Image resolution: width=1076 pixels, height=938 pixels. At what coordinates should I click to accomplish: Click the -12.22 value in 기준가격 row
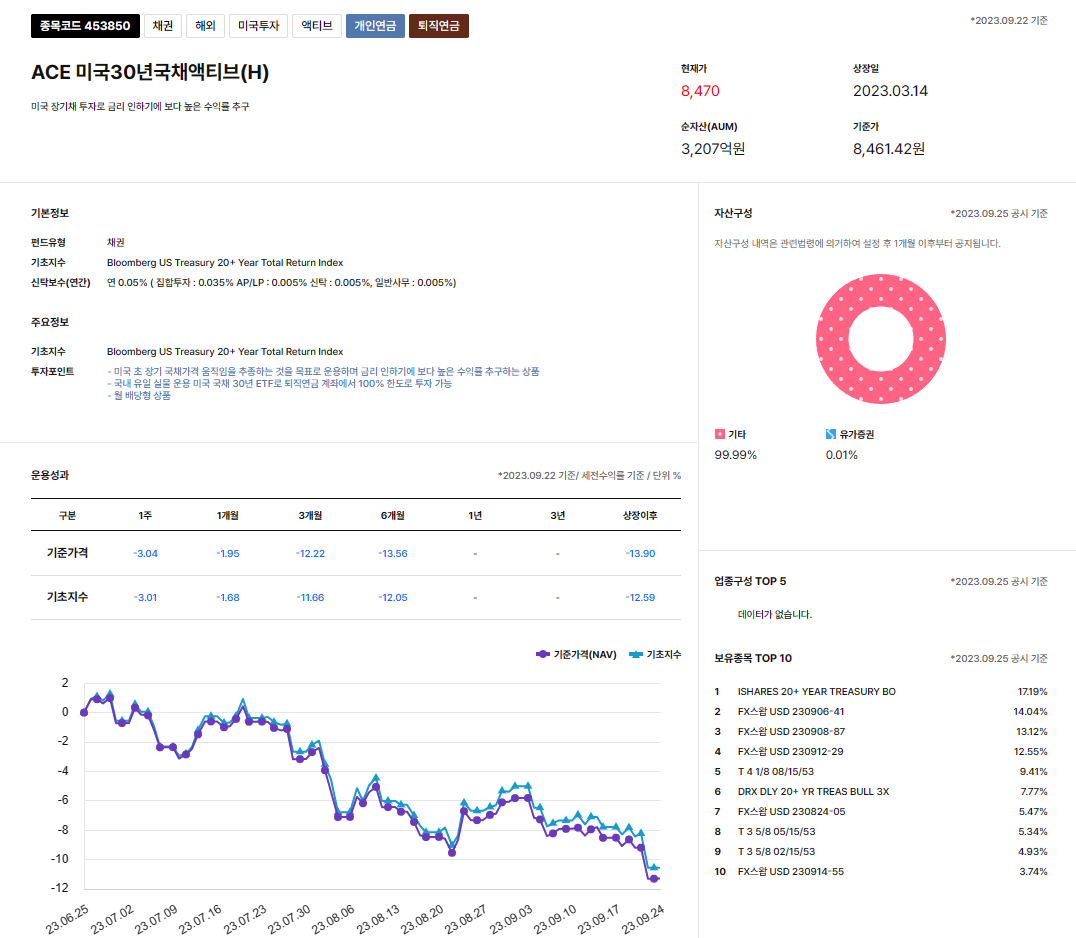310,554
